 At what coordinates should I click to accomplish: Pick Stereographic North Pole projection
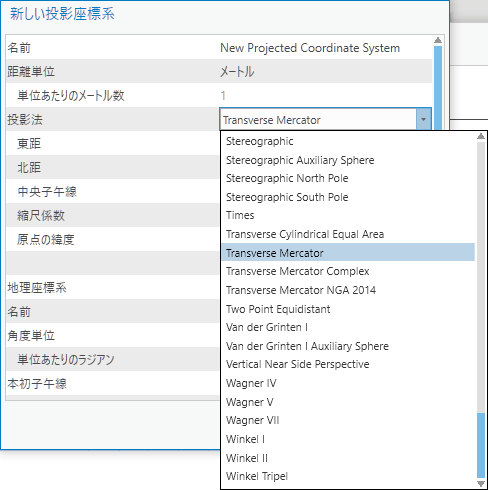(x=348, y=178)
